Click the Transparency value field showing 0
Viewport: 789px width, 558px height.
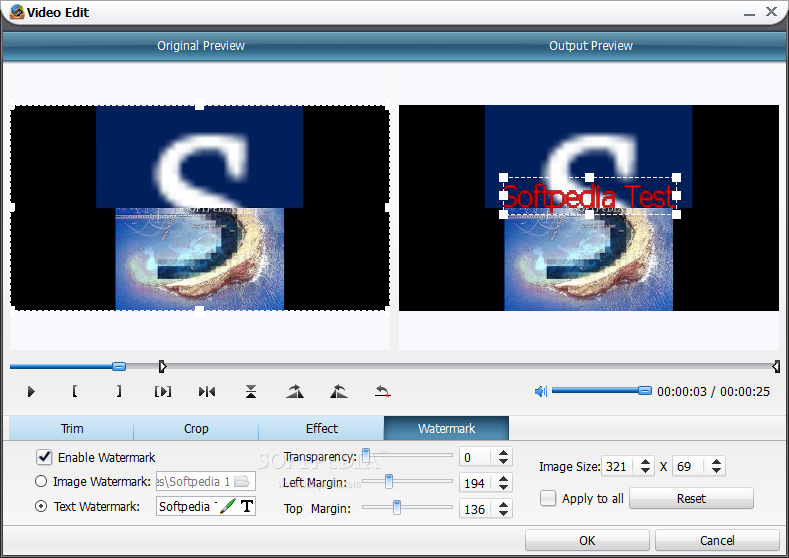coord(477,457)
